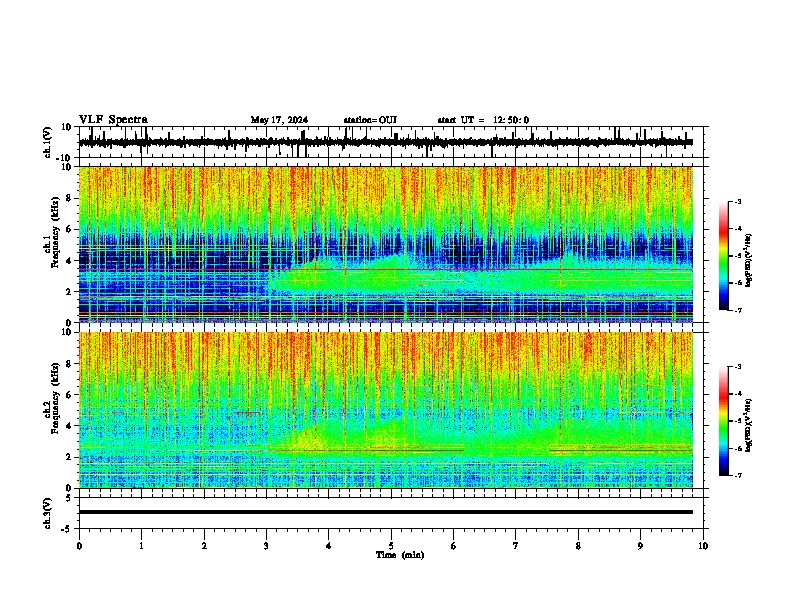Viewport: 792px width, 612px height.
Task: Click the ch.1 spectrogram plot area
Action: coord(385,244)
